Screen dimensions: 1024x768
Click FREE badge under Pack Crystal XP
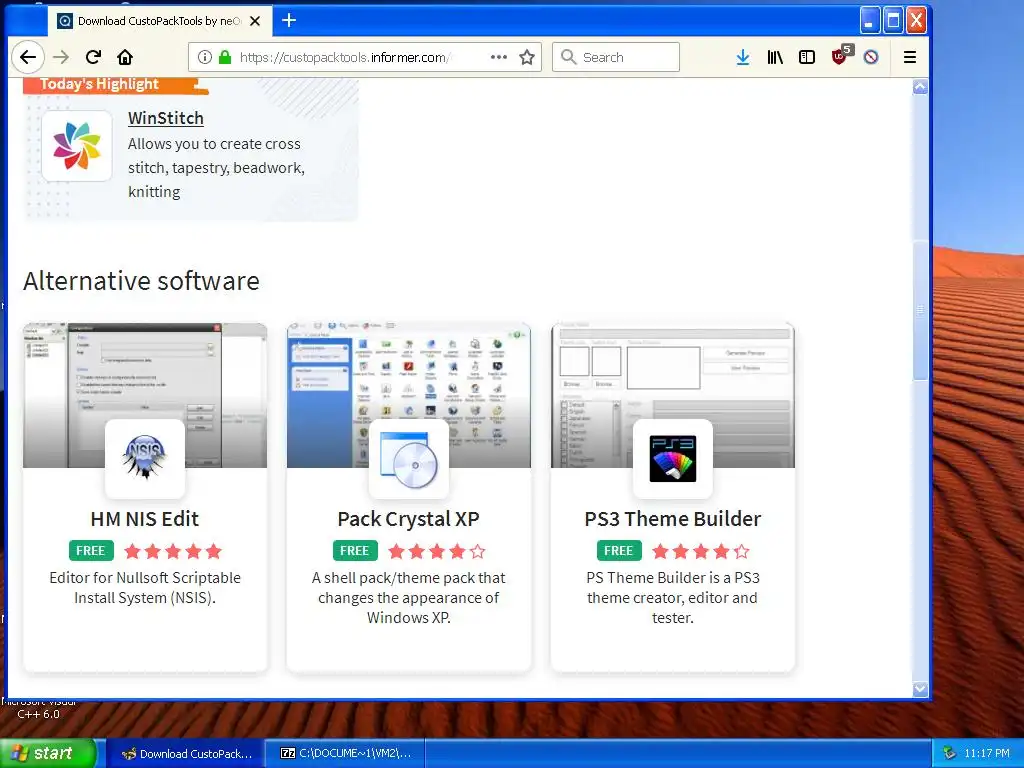(x=355, y=551)
